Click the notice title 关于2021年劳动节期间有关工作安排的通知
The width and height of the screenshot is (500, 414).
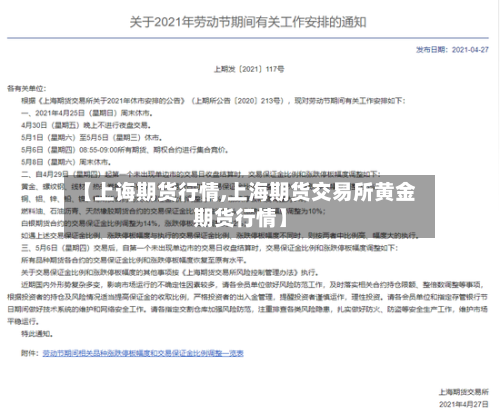pos(248,22)
